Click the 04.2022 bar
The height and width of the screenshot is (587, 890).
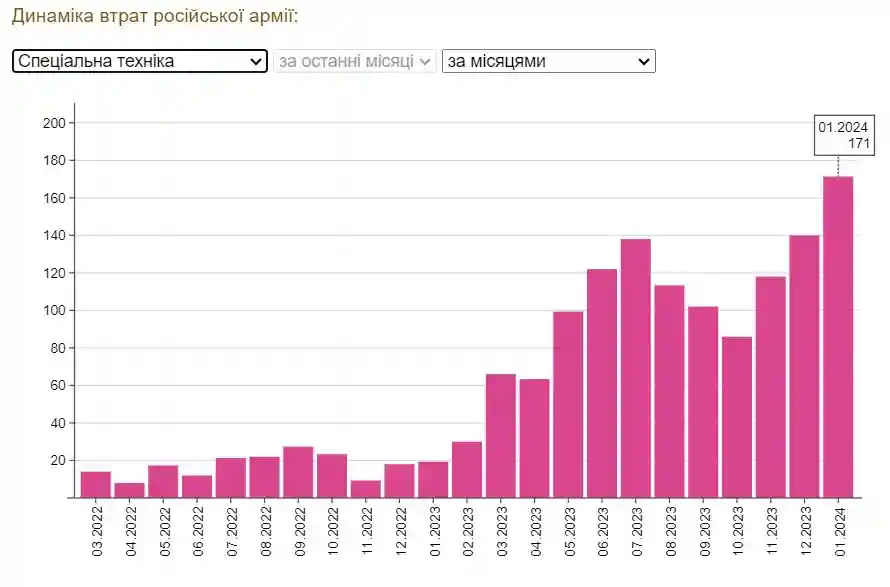[130, 490]
